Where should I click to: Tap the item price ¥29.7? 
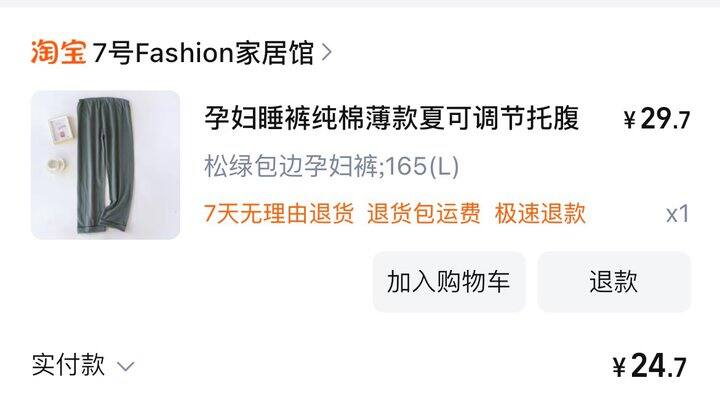657,119
